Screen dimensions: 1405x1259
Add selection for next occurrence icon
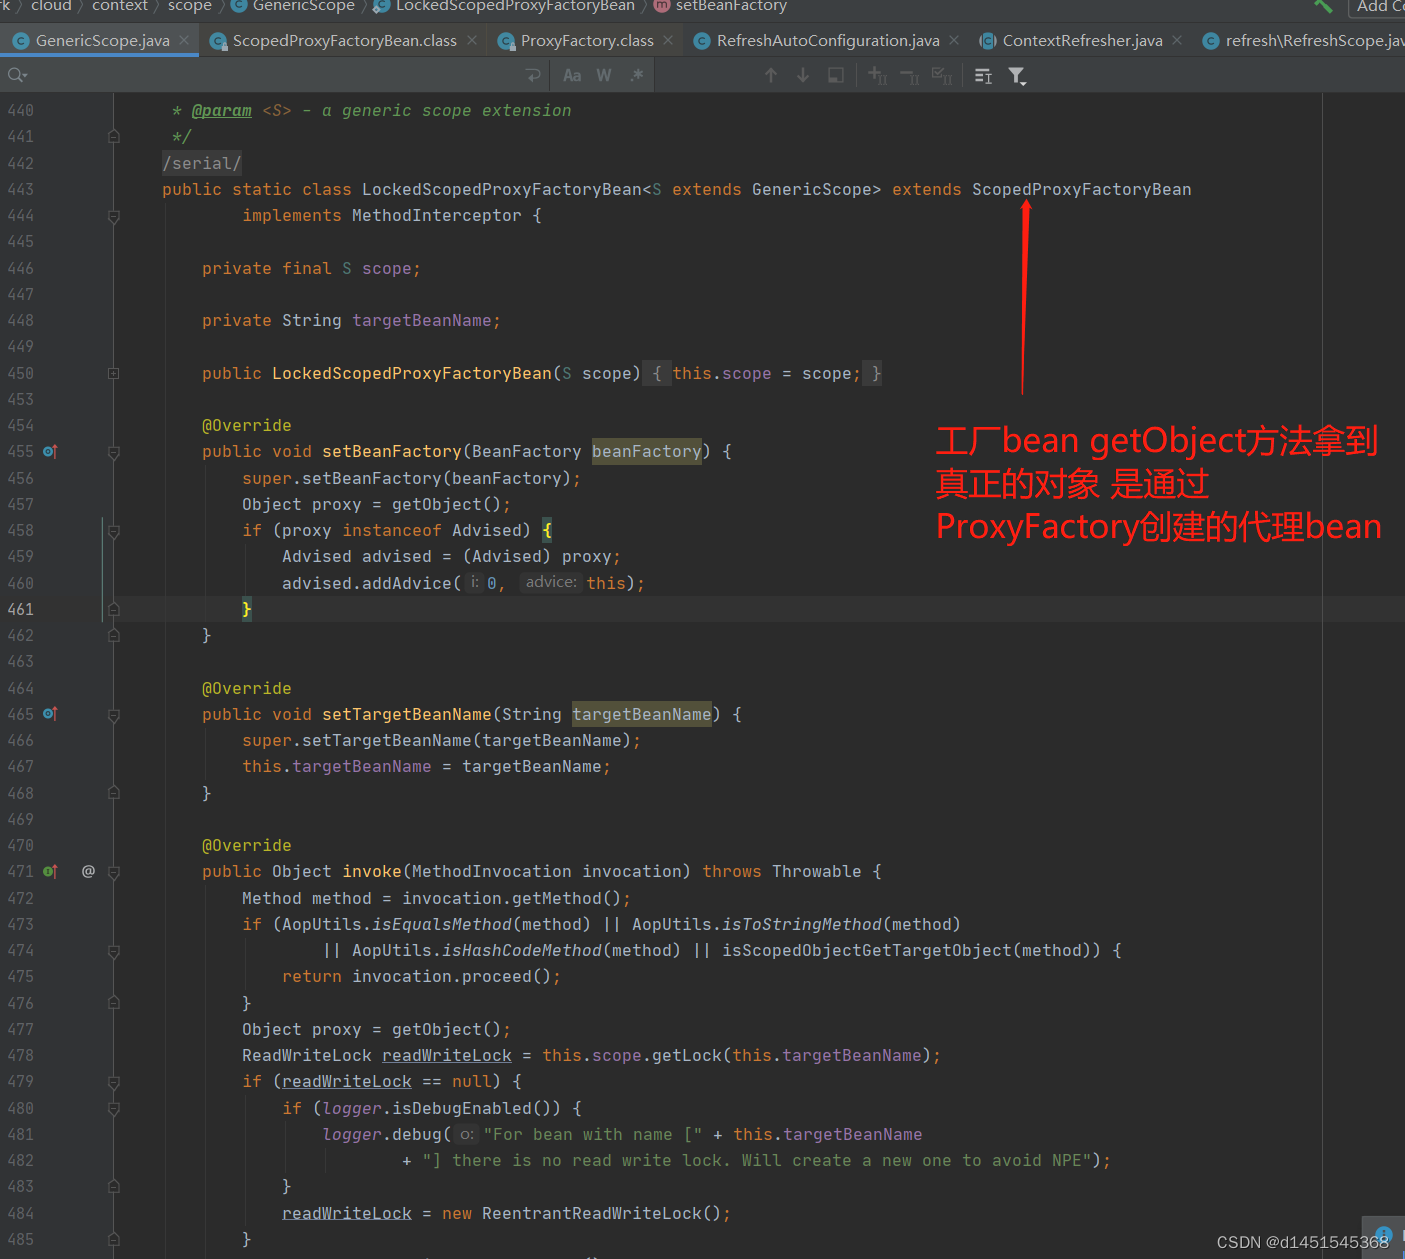pyautogui.click(x=877, y=76)
